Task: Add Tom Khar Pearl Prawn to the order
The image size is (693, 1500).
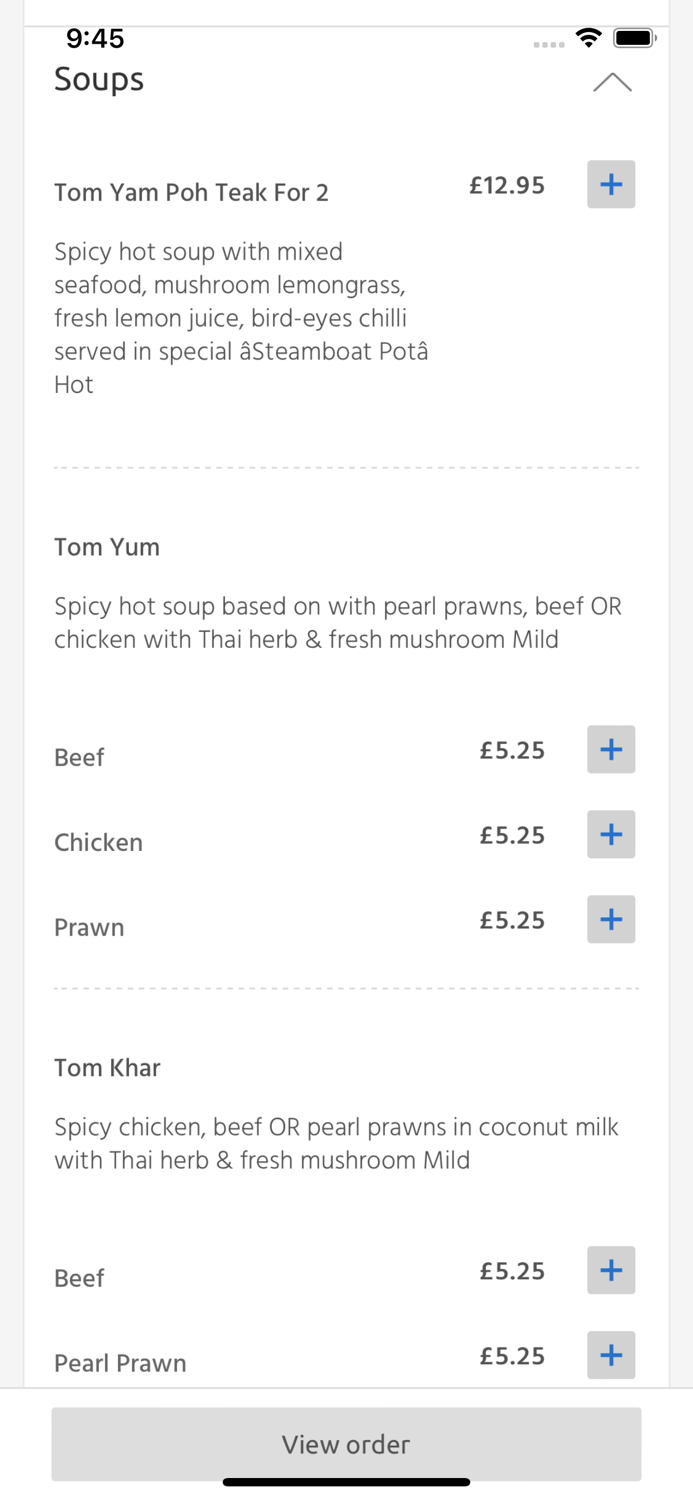Action: pyautogui.click(x=611, y=1355)
